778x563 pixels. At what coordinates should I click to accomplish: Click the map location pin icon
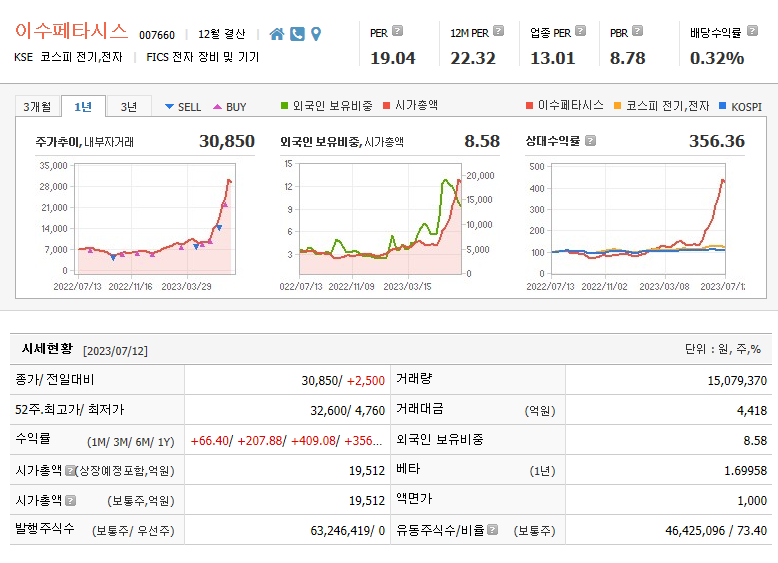(316, 34)
